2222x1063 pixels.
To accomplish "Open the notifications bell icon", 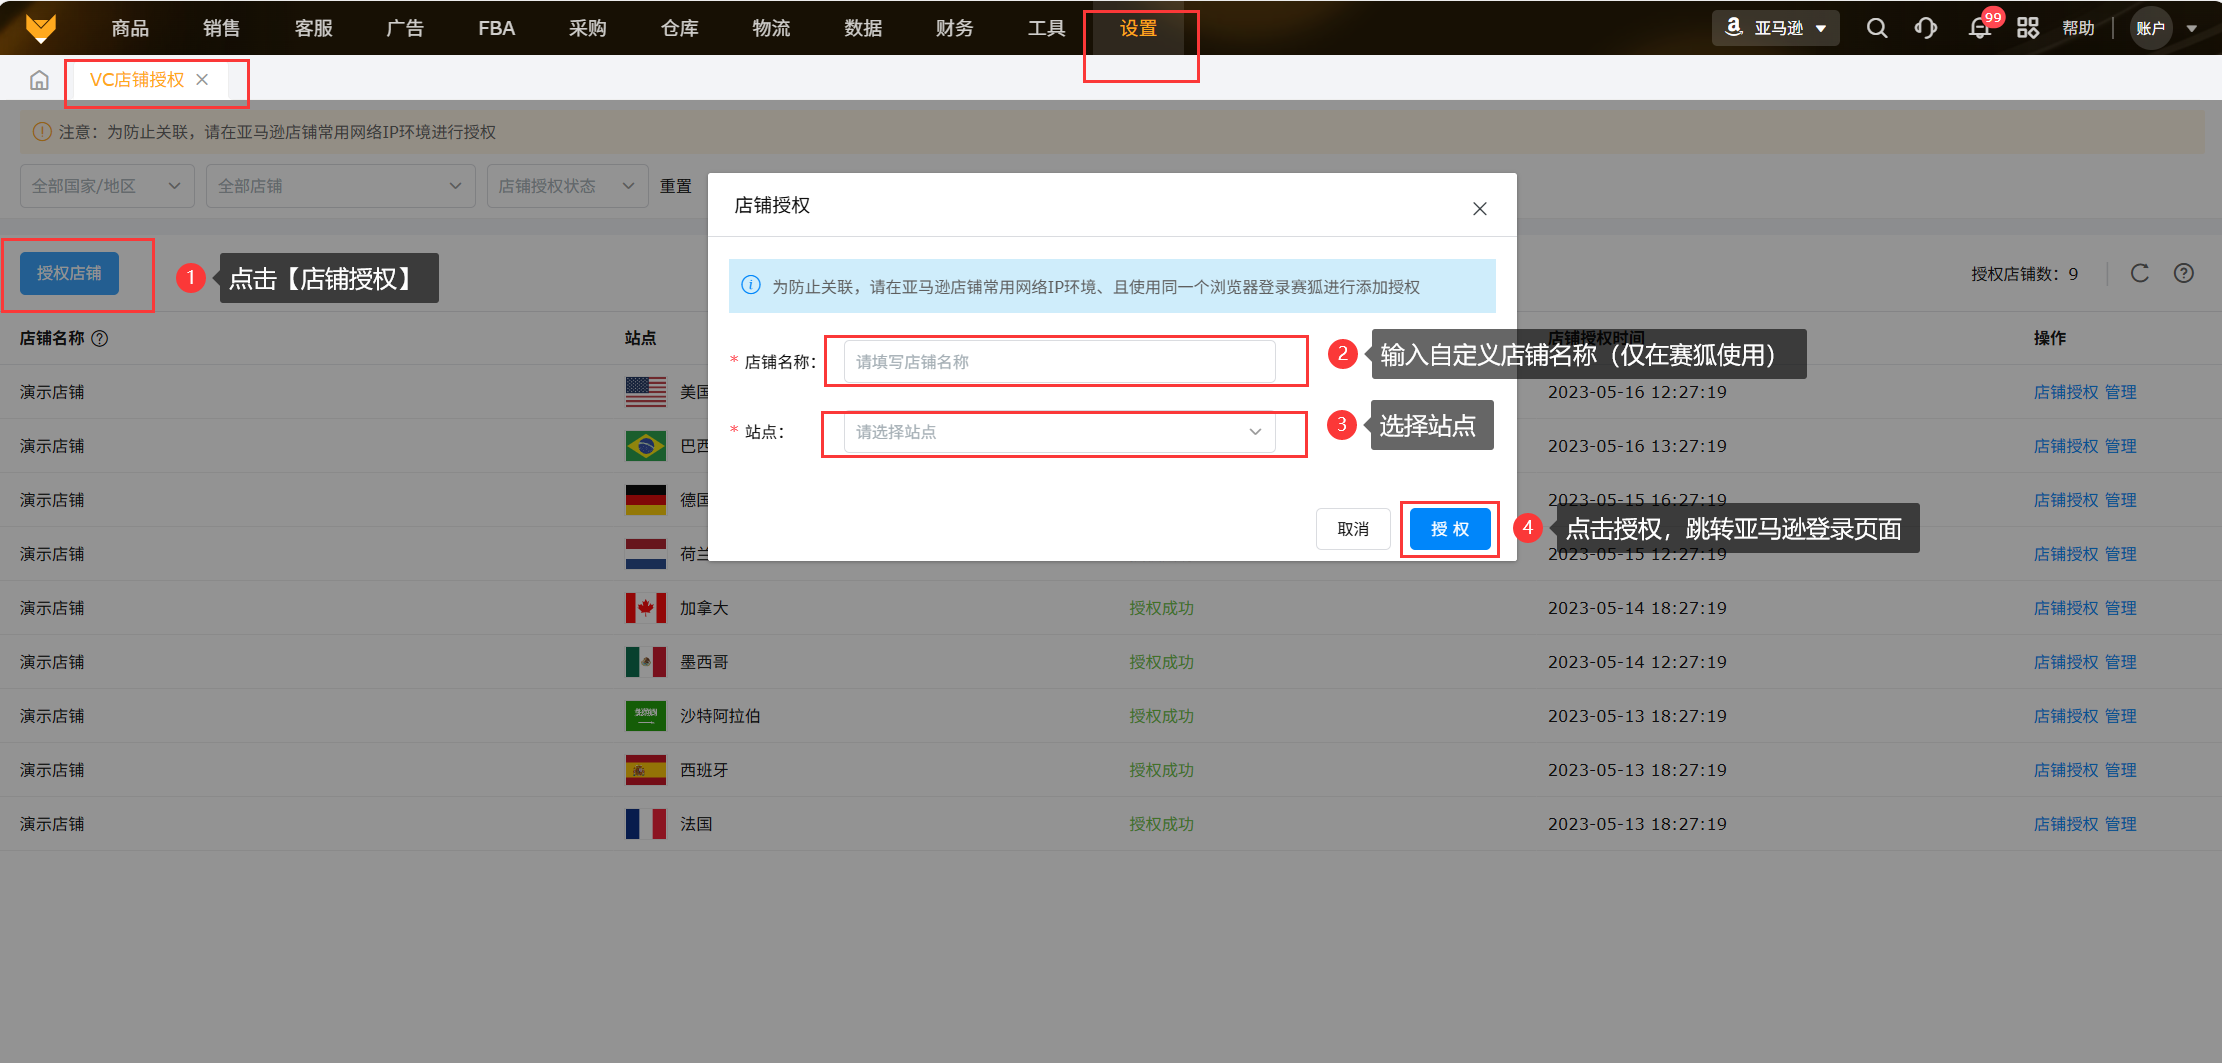I will tap(1979, 28).
